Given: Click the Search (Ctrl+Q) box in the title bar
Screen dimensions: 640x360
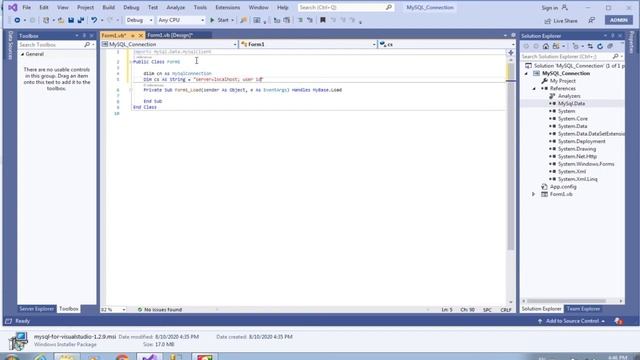Looking at the screenshot, I should click(346, 7).
